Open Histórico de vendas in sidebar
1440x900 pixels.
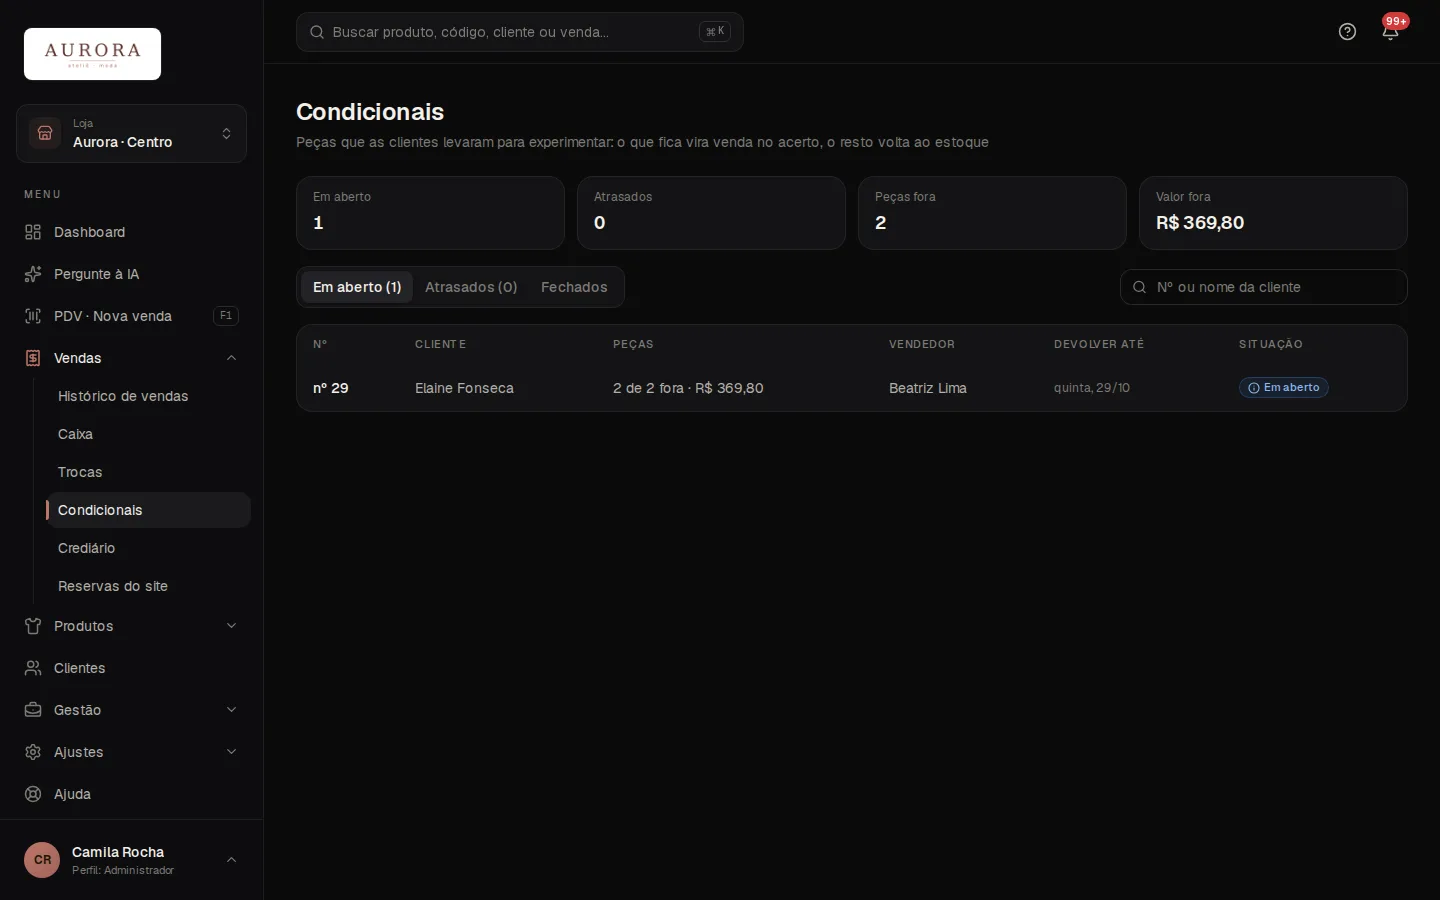148,396
